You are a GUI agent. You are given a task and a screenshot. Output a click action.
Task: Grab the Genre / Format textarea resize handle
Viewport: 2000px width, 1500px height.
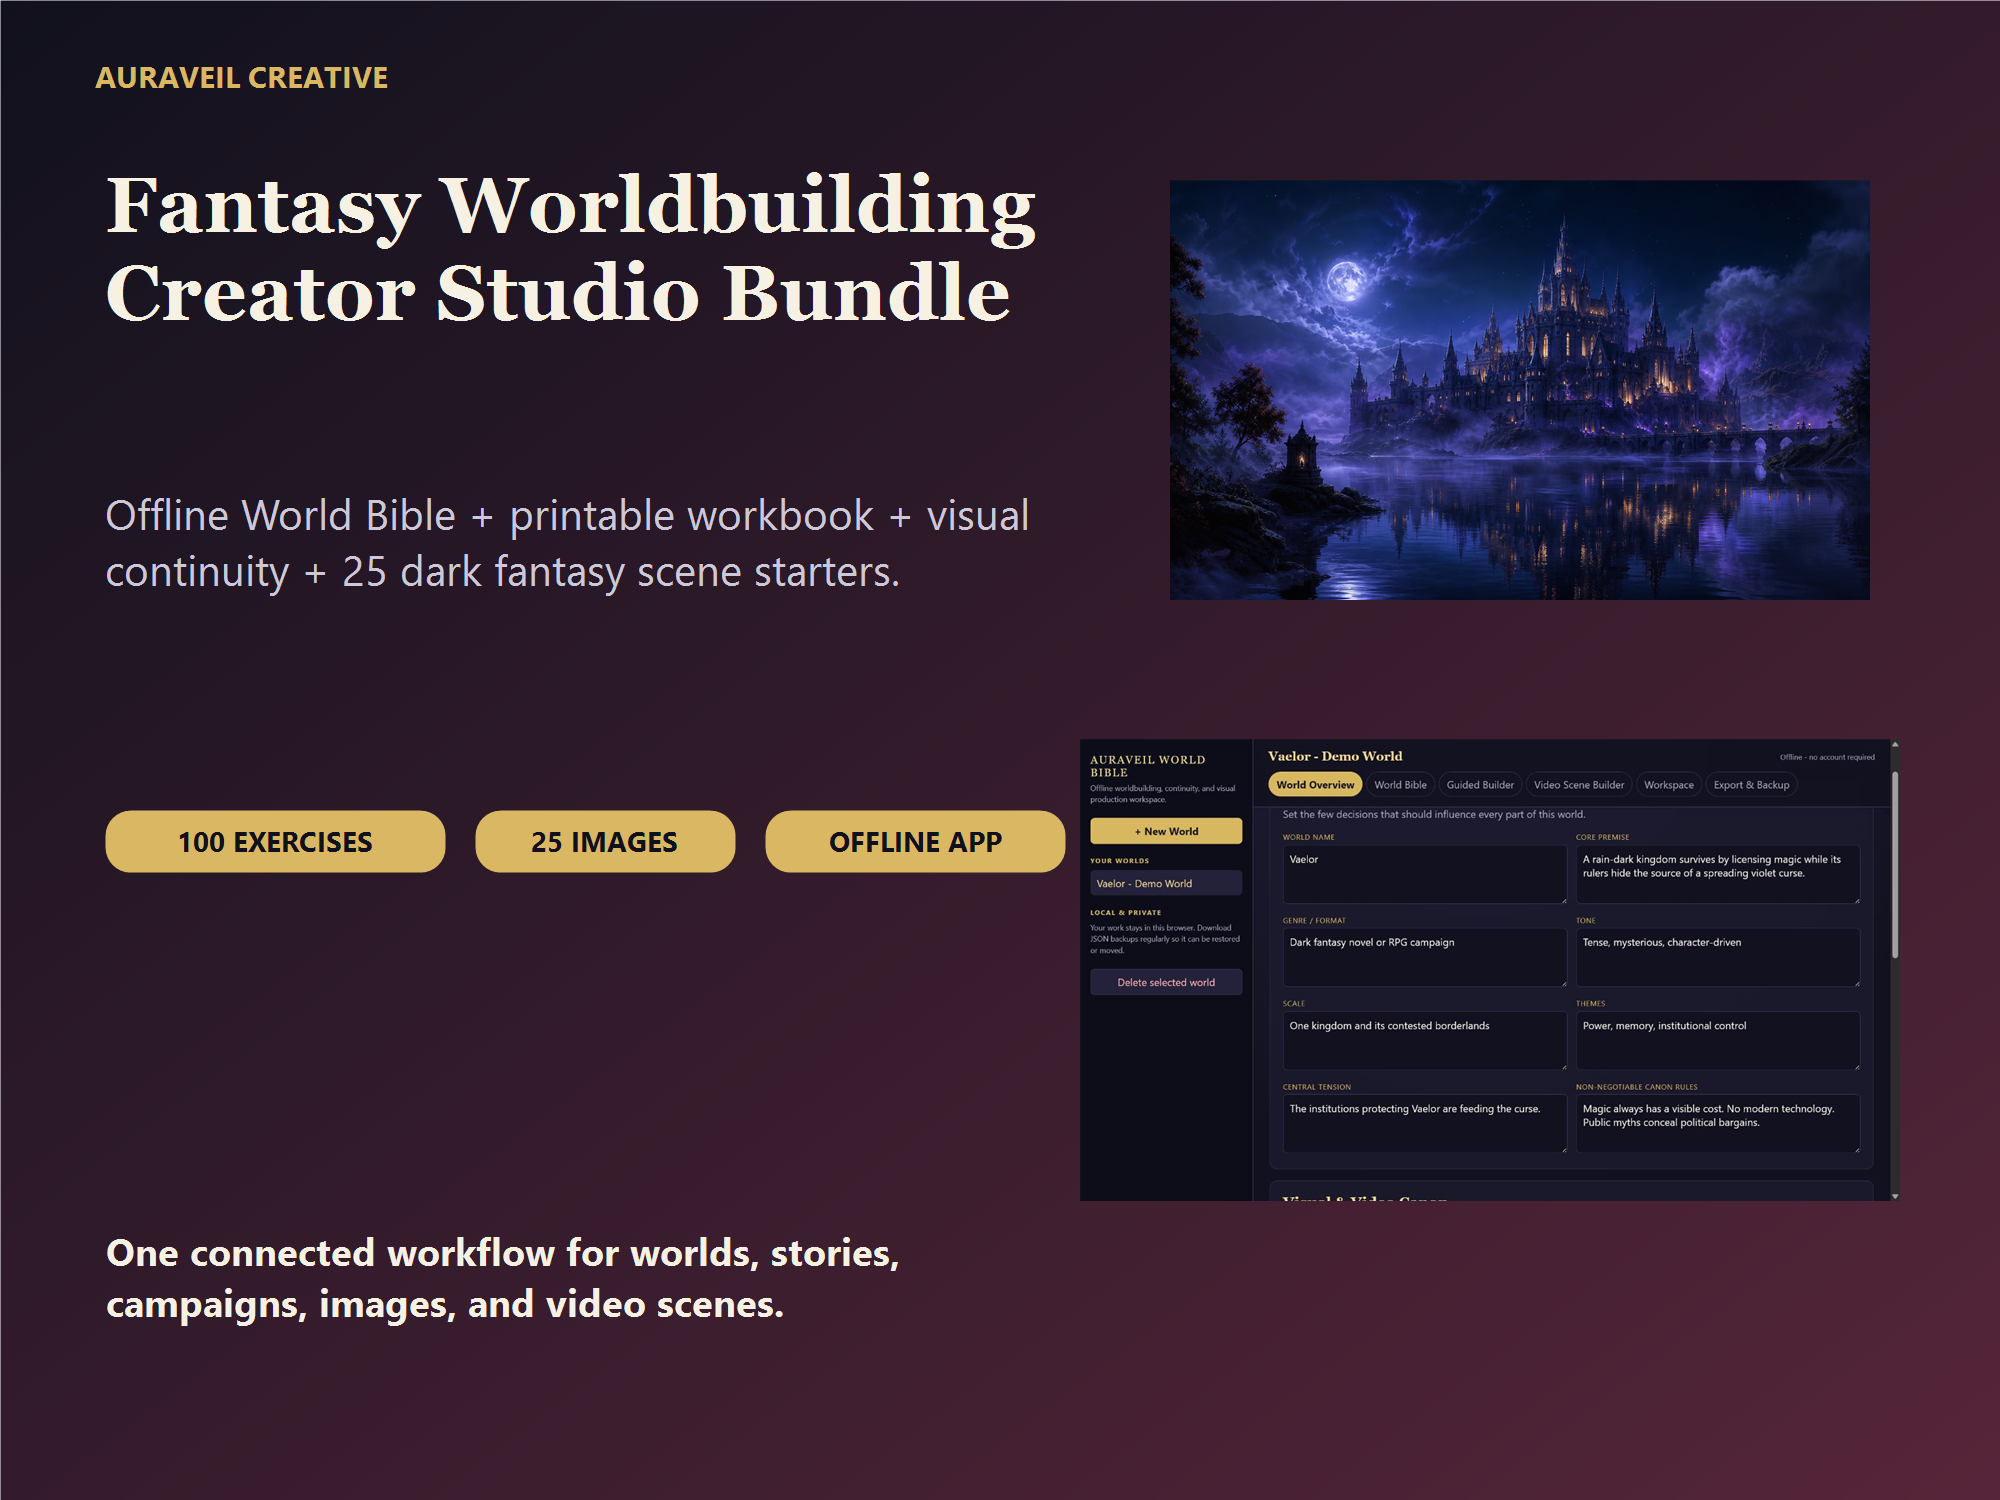coord(1563,983)
